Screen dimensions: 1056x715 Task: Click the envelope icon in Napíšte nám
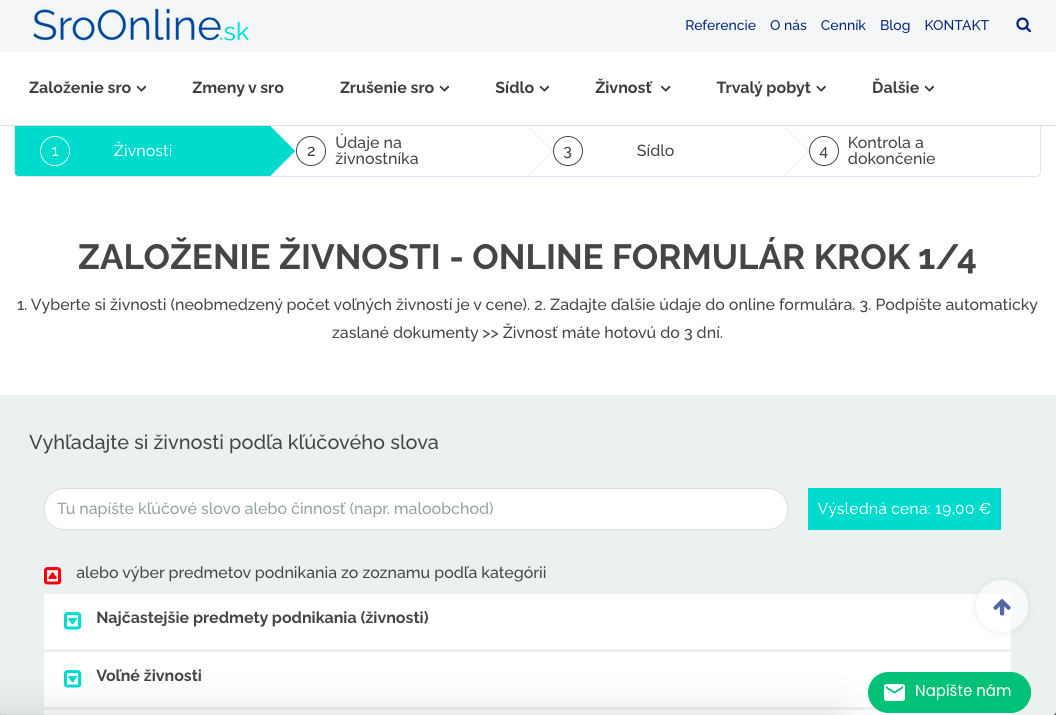click(x=894, y=691)
